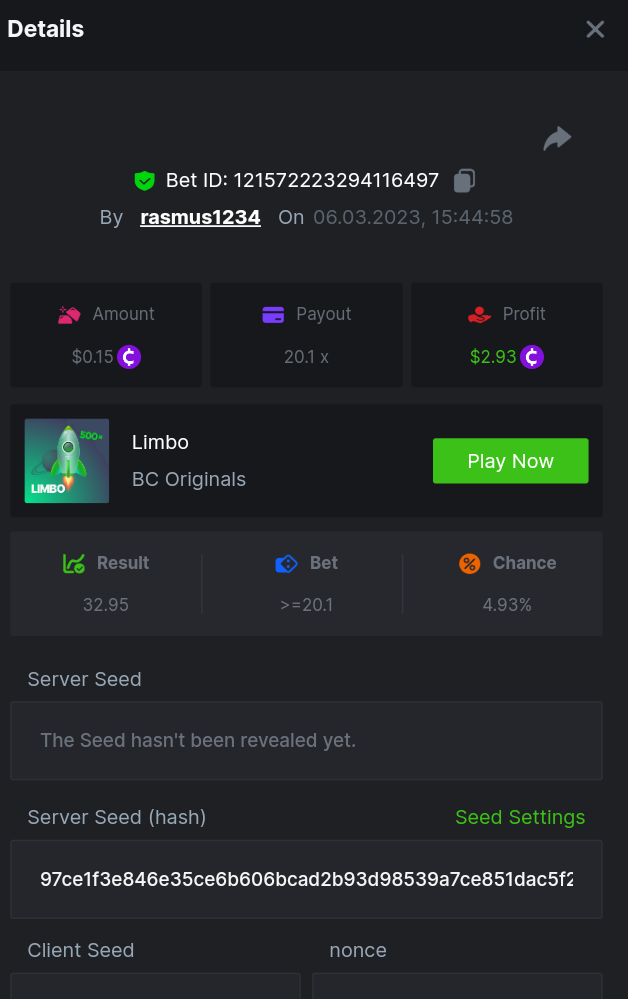Image resolution: width=628 pixels, height=999 pixels.
Task: Click the Server Seed hash field
Action: click(306, 879)
